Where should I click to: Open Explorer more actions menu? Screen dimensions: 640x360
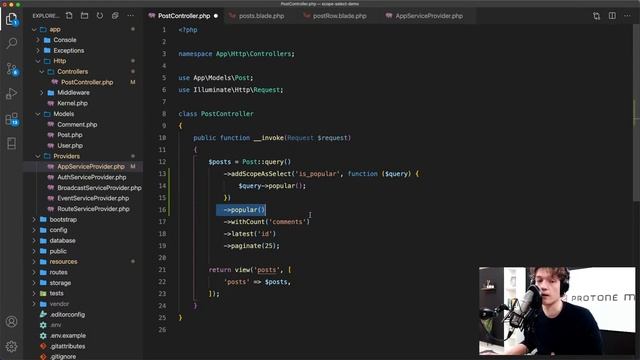130,16
